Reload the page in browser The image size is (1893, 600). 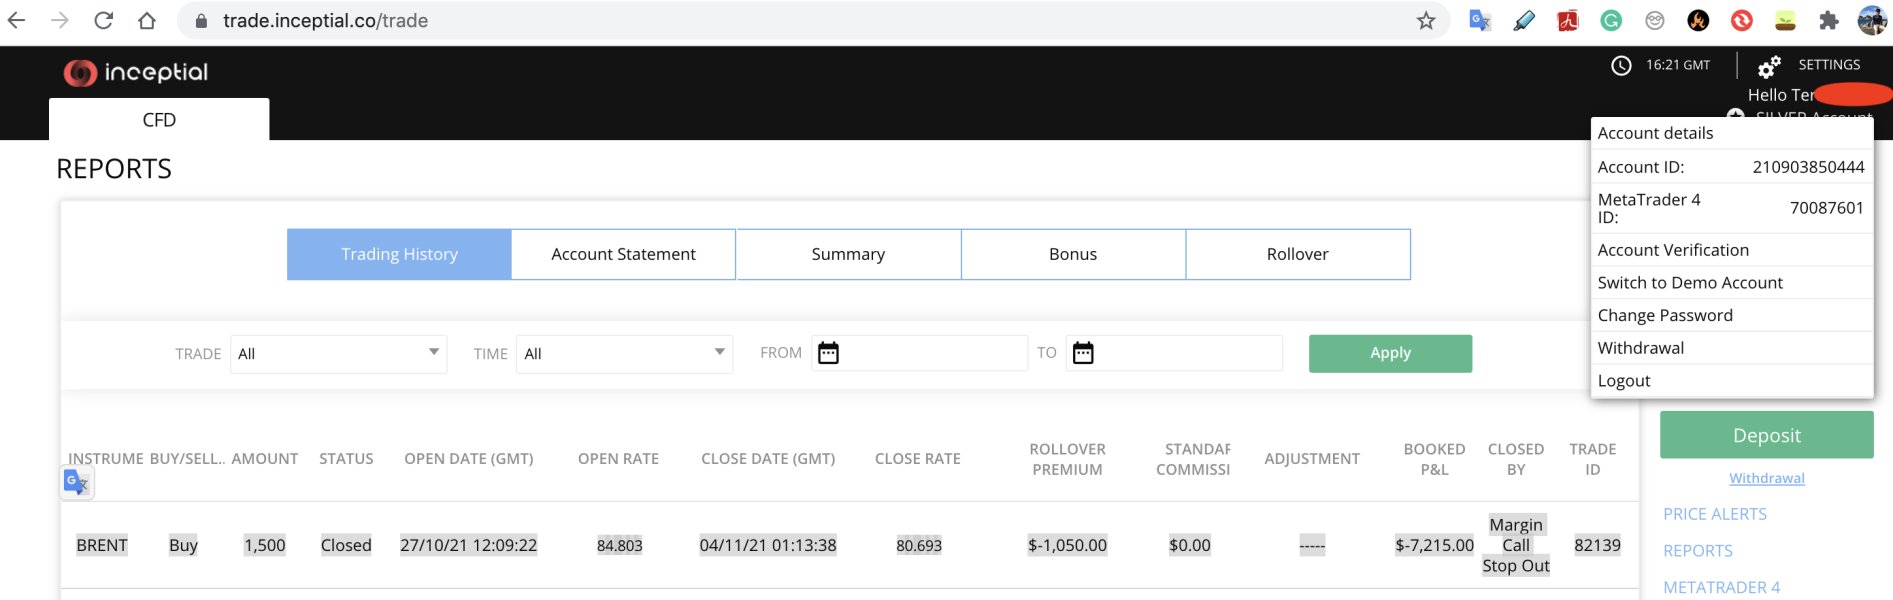[103, 21]
